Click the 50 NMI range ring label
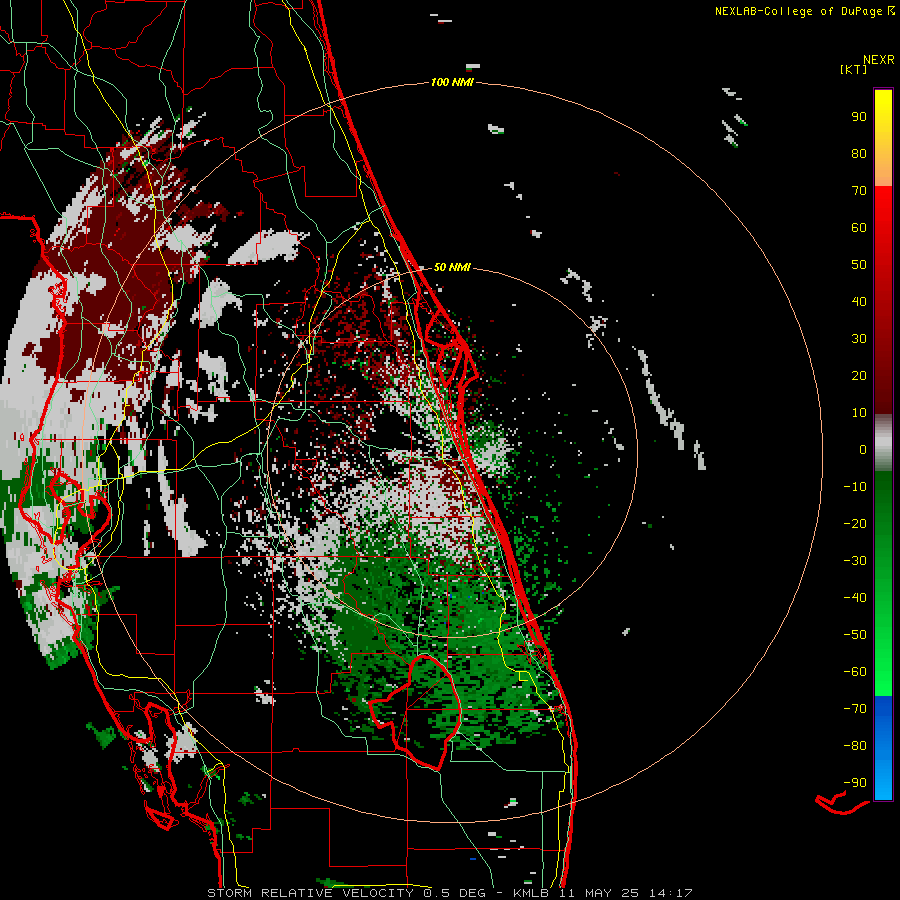Screen dimensions: 900x900 coord(452,267)
